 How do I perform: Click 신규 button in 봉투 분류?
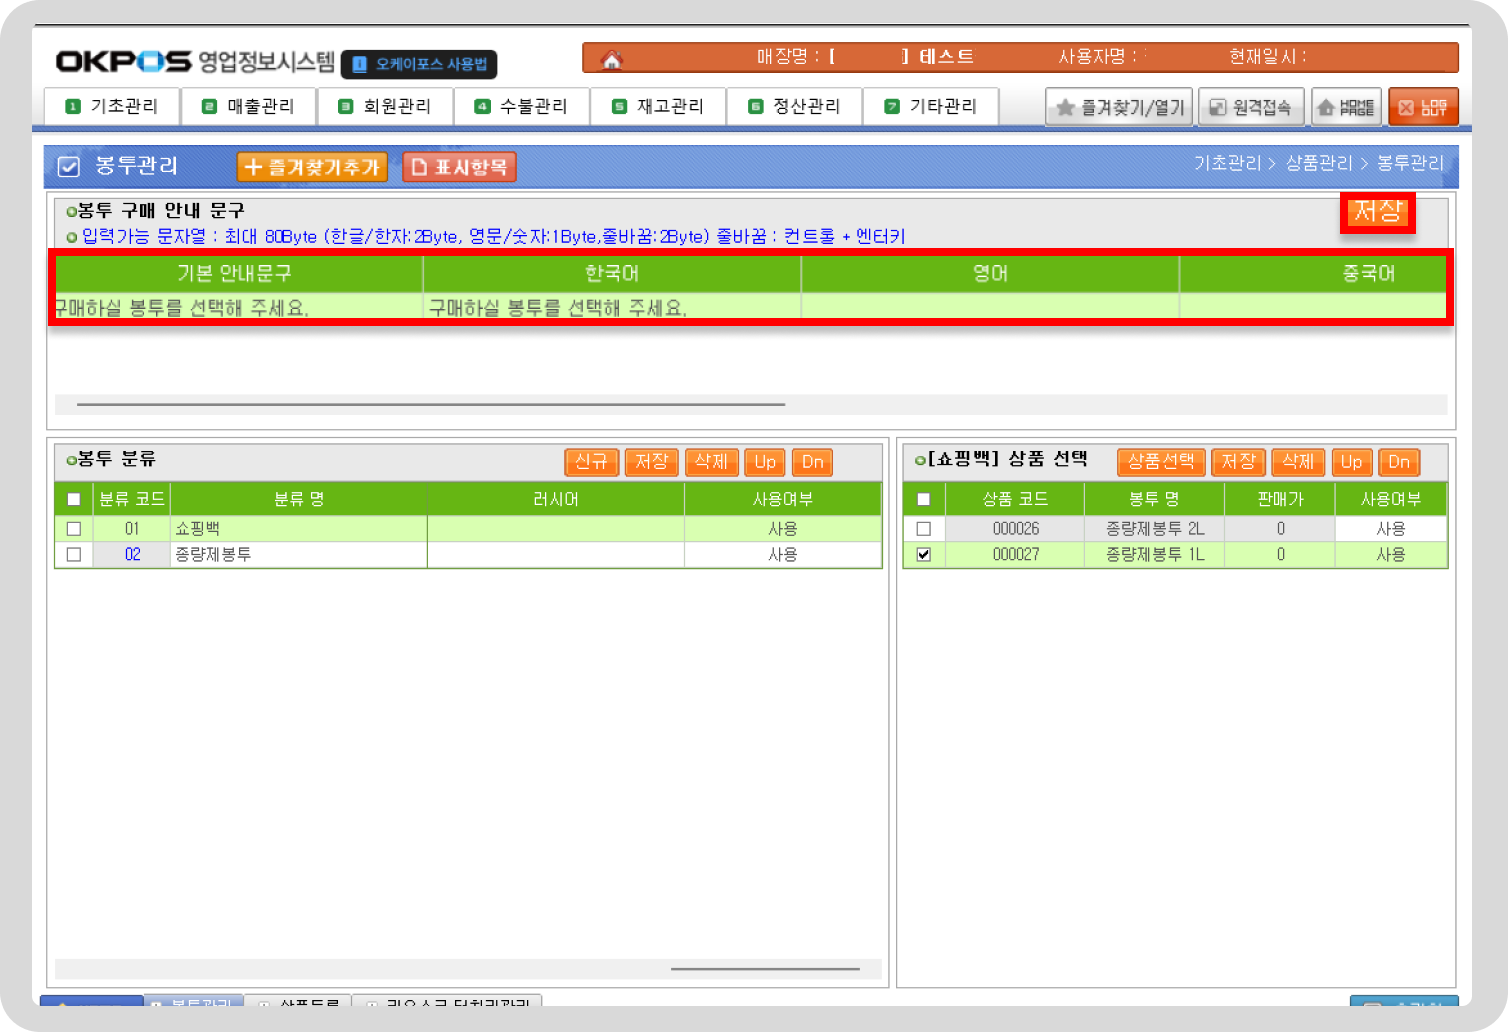591,462
